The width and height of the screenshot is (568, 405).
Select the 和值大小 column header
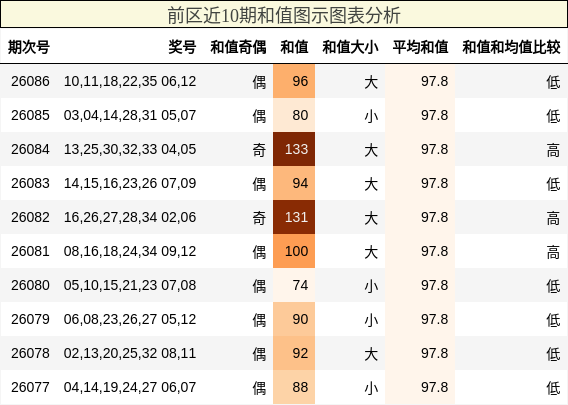pos(350,47)
